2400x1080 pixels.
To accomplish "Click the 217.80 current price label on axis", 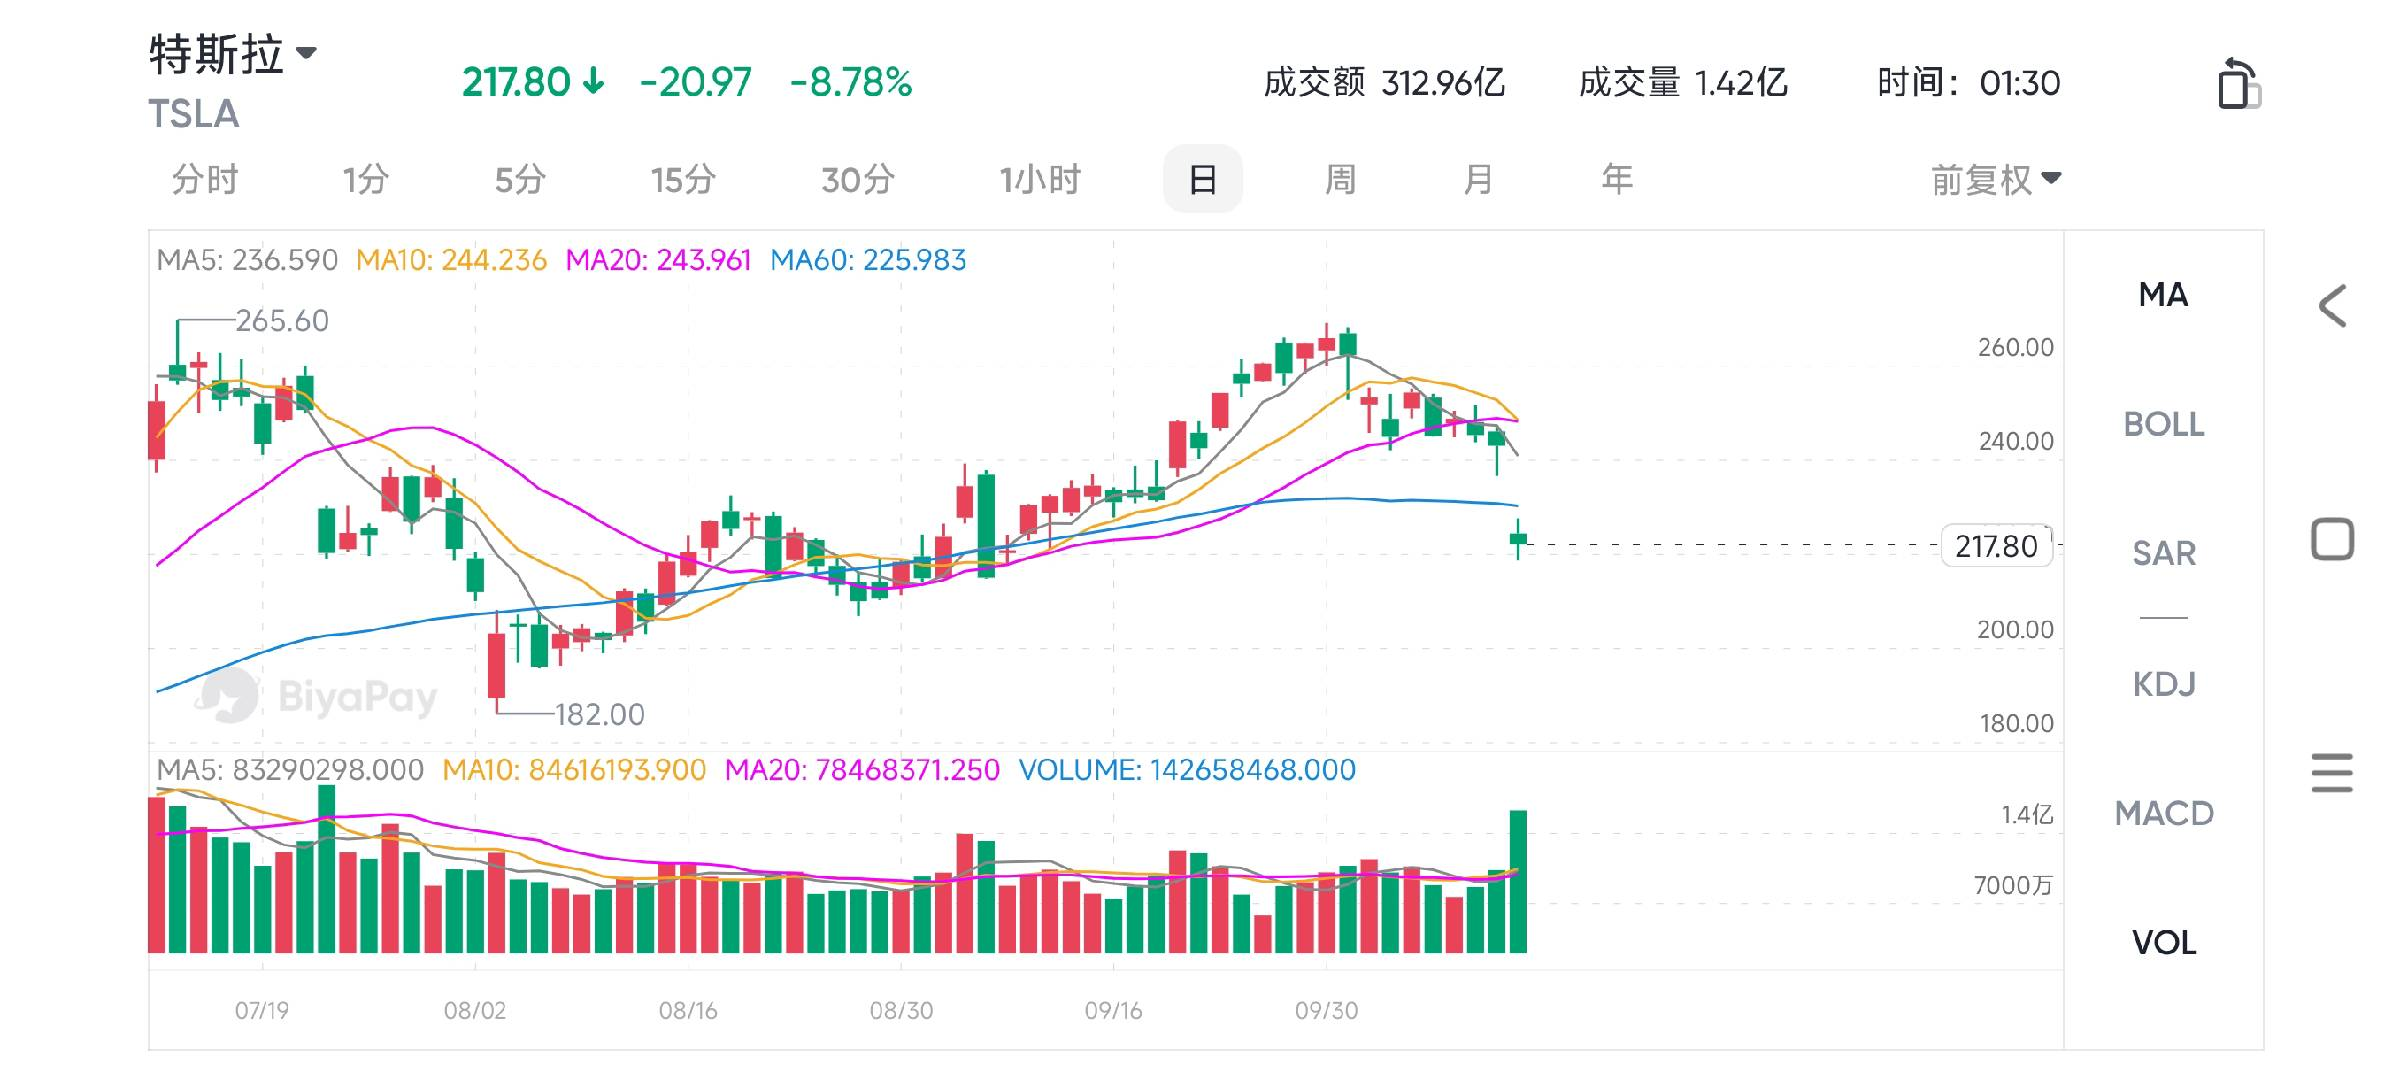I will pyautogui.click(x=1996, y=546).
